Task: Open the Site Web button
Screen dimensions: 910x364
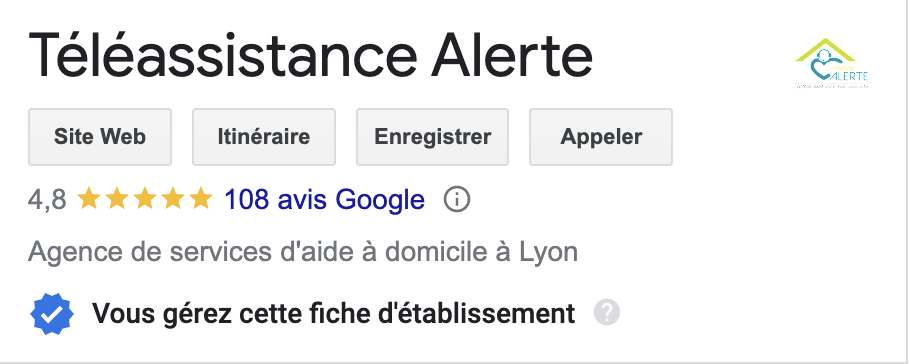Action: point(100,137)
